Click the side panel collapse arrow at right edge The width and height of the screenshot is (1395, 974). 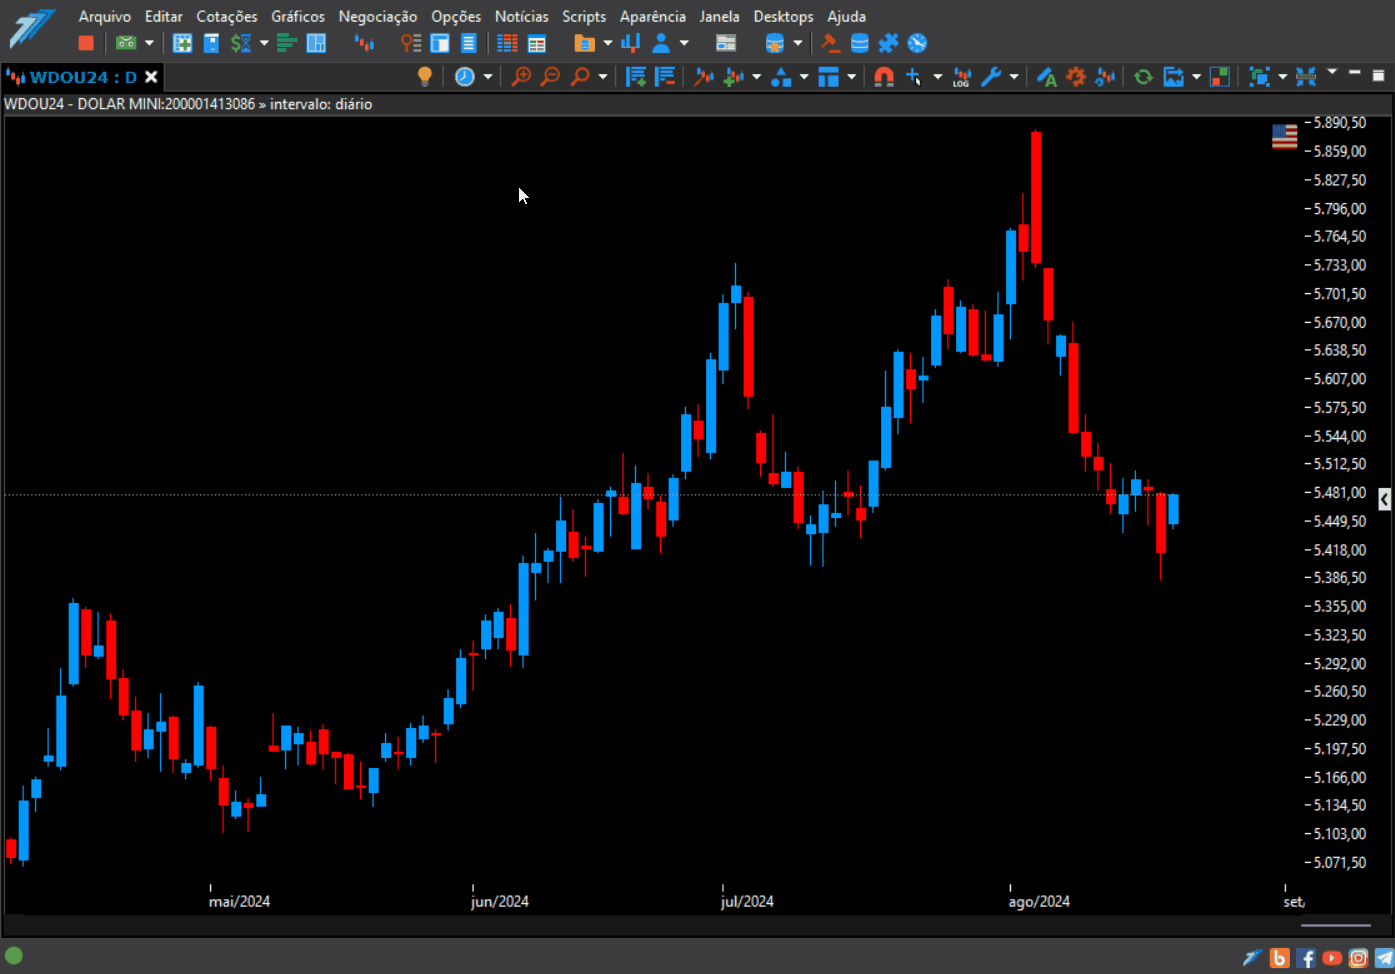[x=1384, y=499]
